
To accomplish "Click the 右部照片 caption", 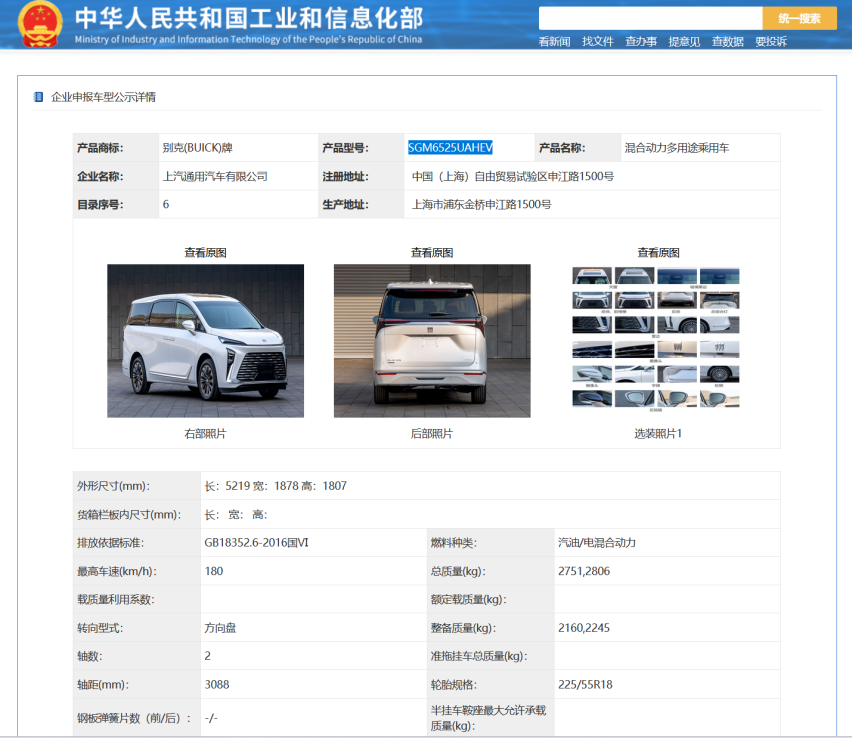I will point(205,433).
